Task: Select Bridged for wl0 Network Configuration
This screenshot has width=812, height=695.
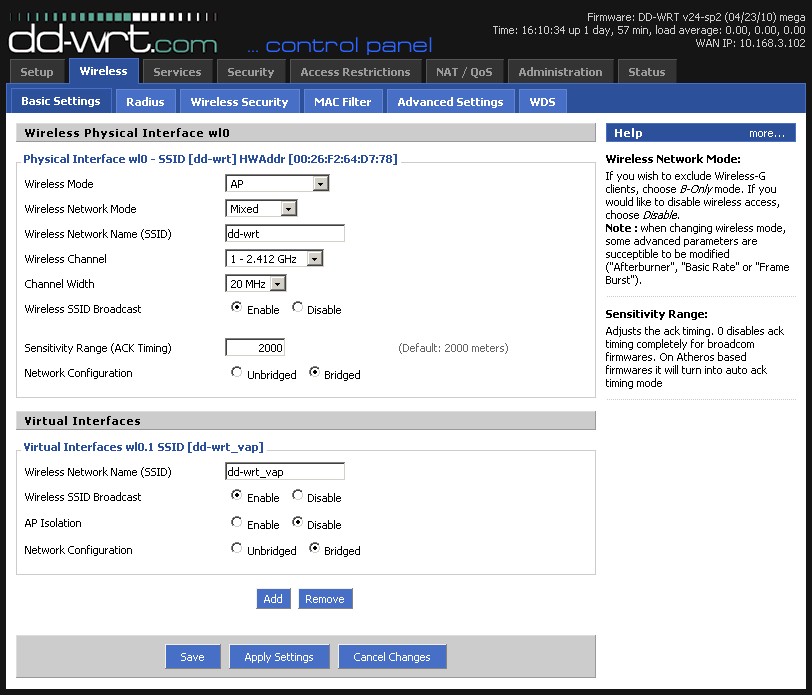Action: tap(314, 372)
